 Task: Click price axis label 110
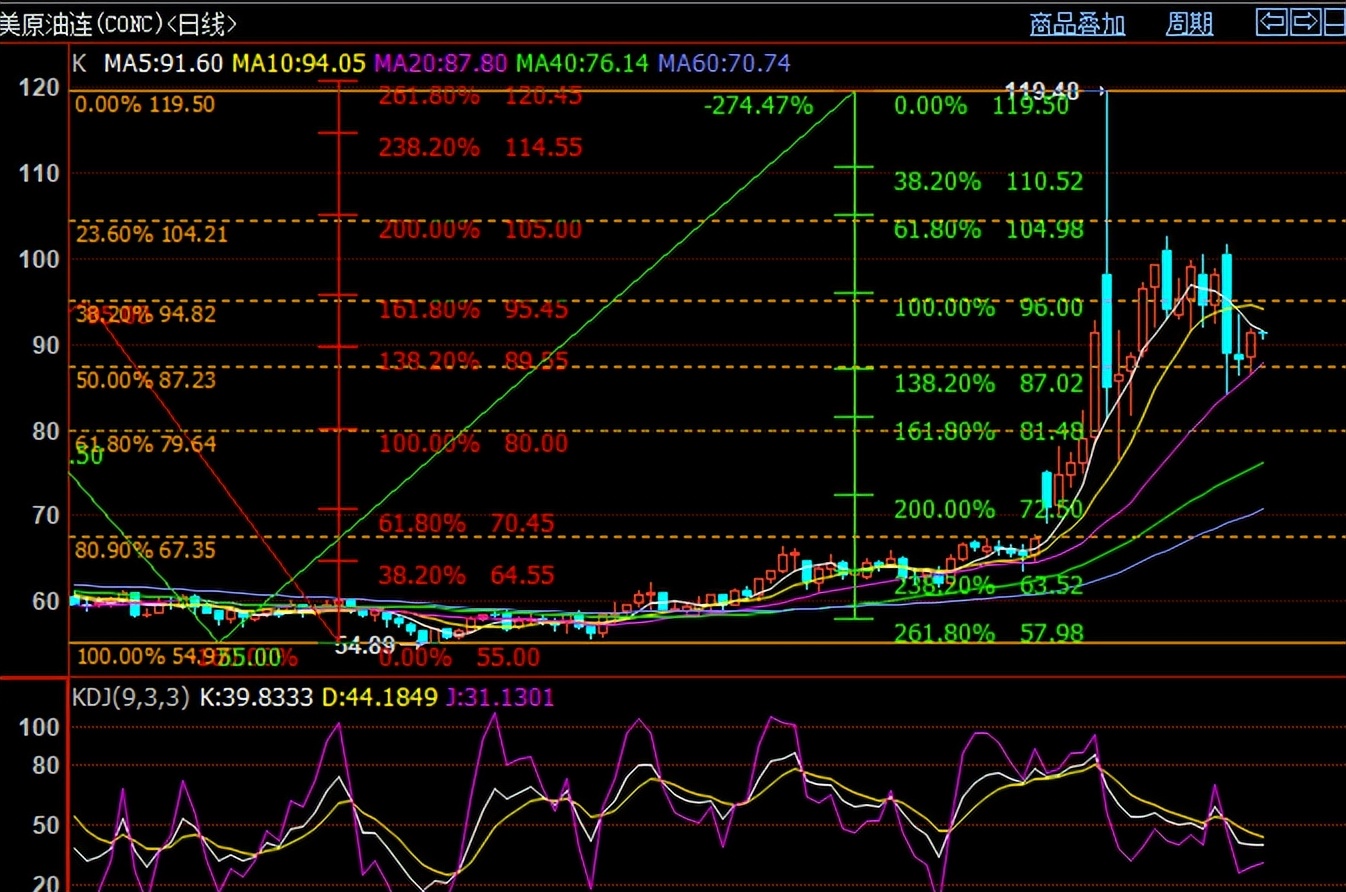[x=39, y=173]
